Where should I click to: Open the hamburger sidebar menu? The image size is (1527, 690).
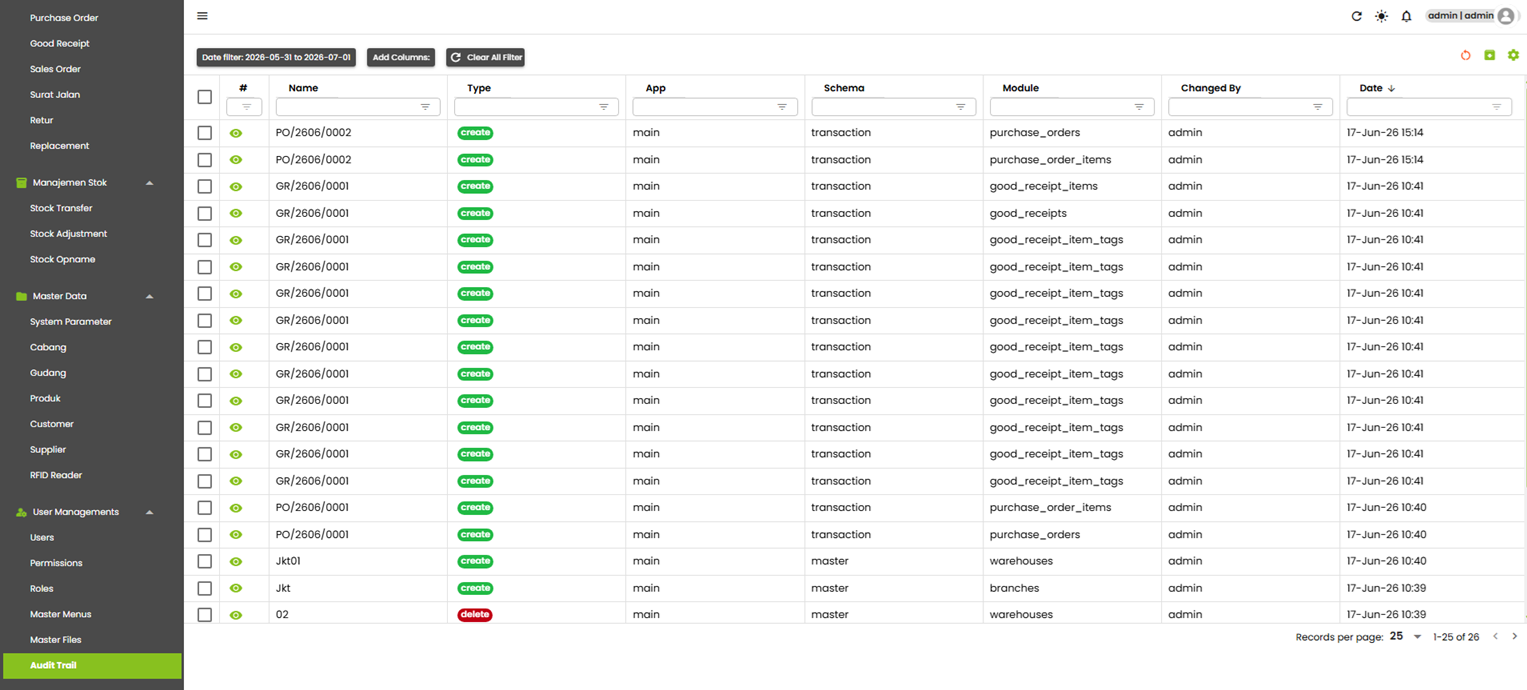click(x=202, y=16)
